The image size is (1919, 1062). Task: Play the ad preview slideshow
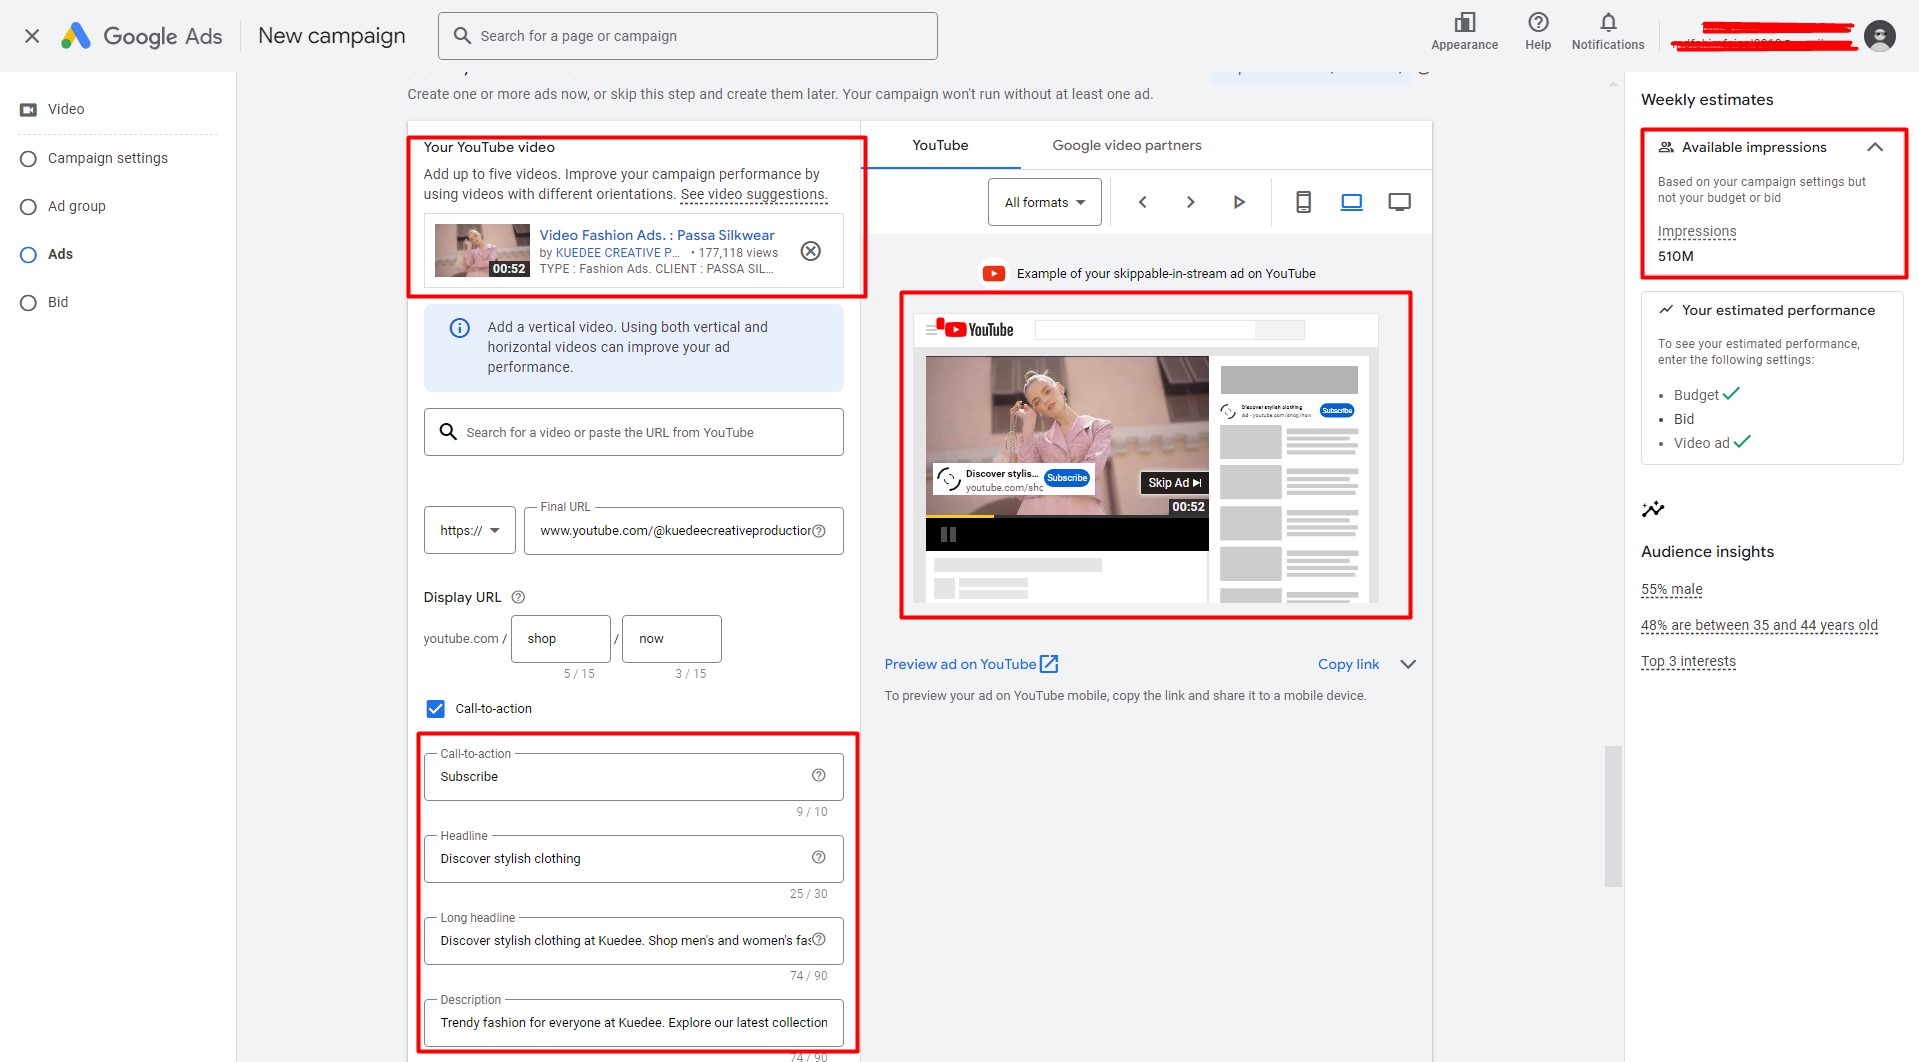(1239, 202)
